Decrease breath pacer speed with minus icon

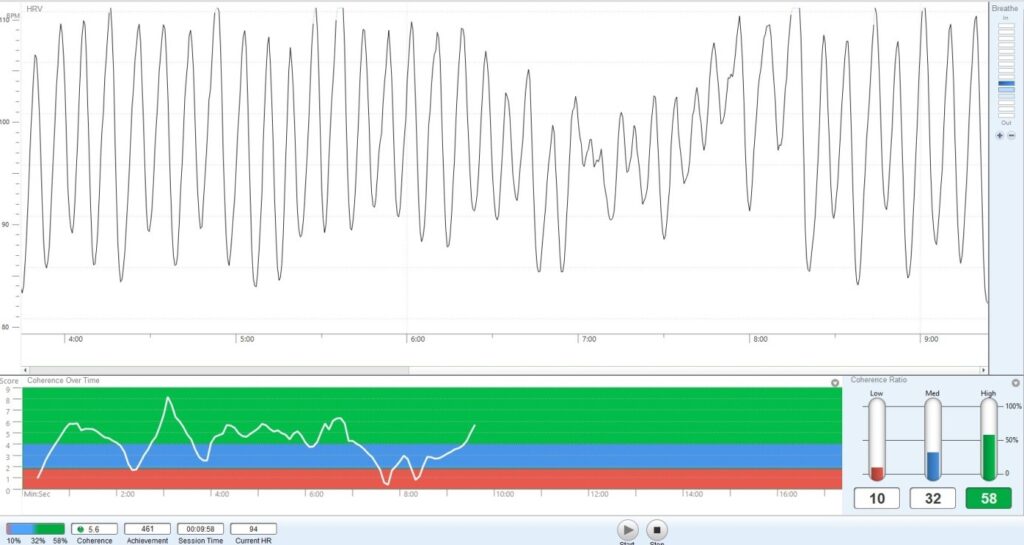tap(1011, 135)
